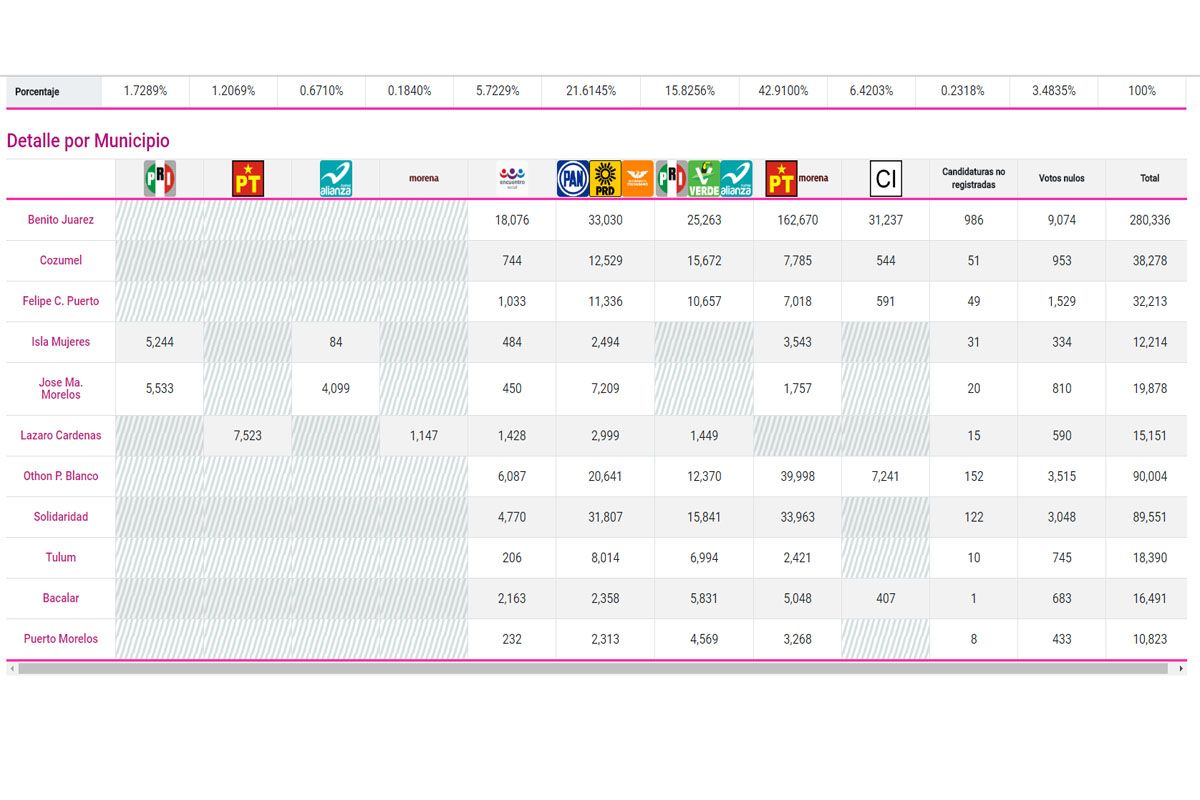Open the Cozumel municipality row label
Viewport: 1200px width, 800px height.
point(61,260)
